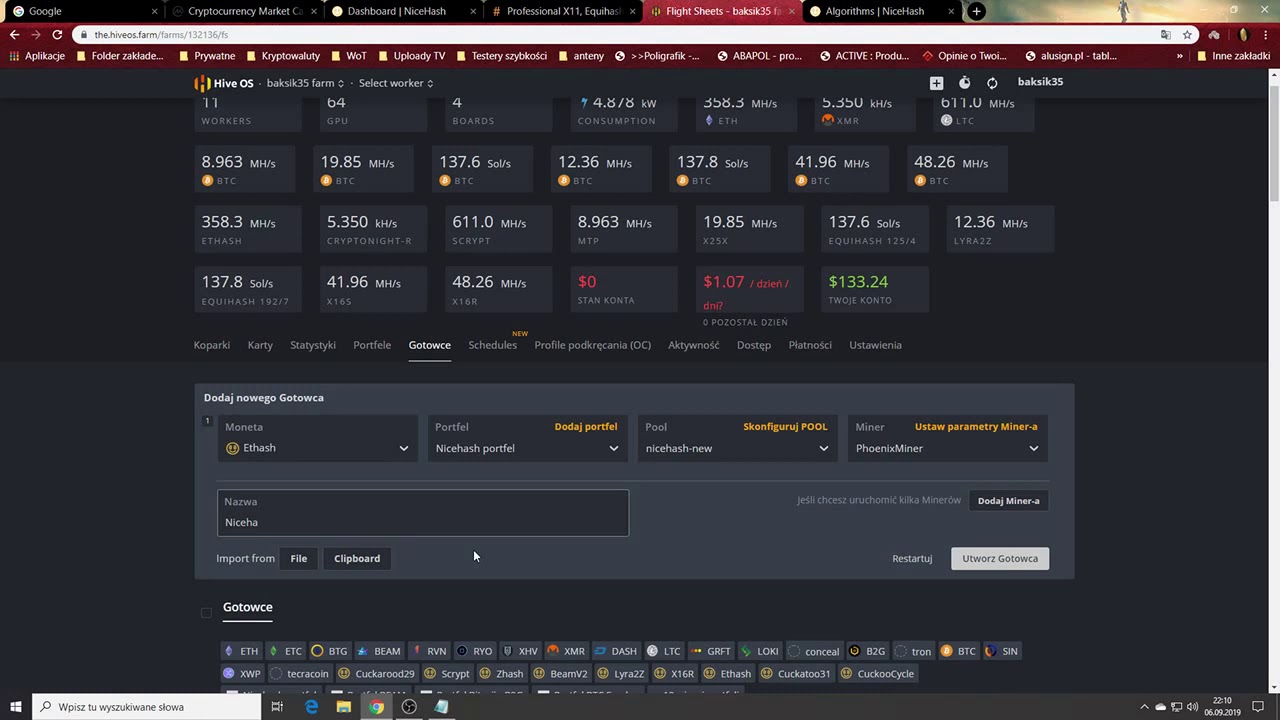Filter flight sheets by XWP coin tag
Screen dimensions: 1280x720
(242, 673)
